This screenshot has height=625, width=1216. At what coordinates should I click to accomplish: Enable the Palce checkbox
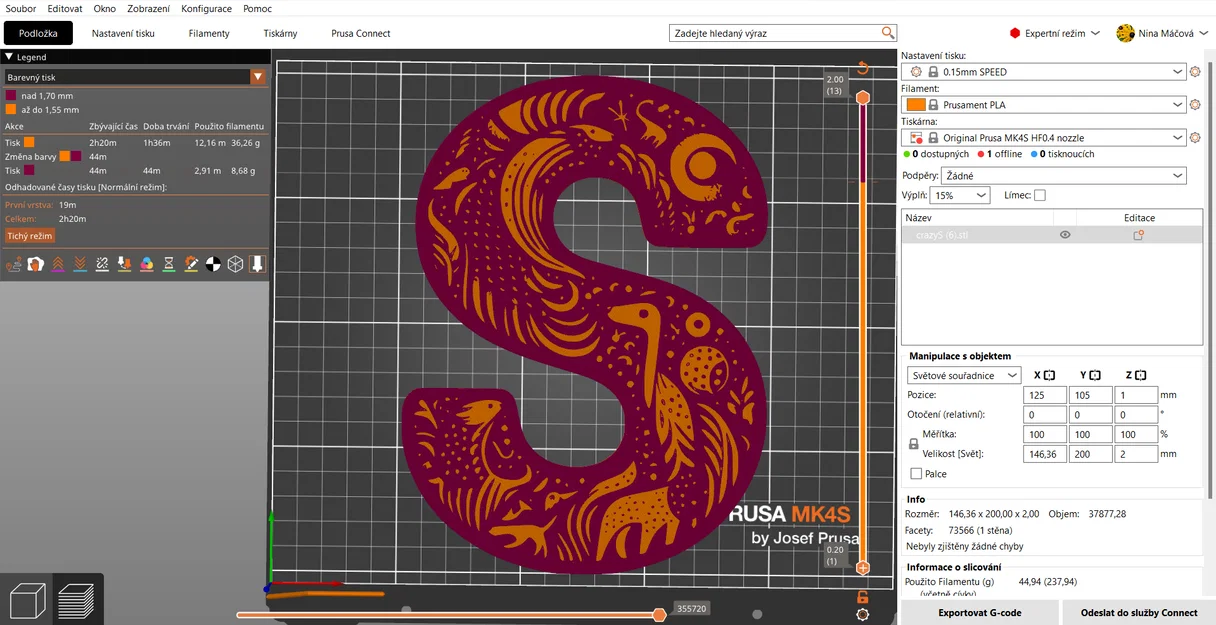point(916,474)
